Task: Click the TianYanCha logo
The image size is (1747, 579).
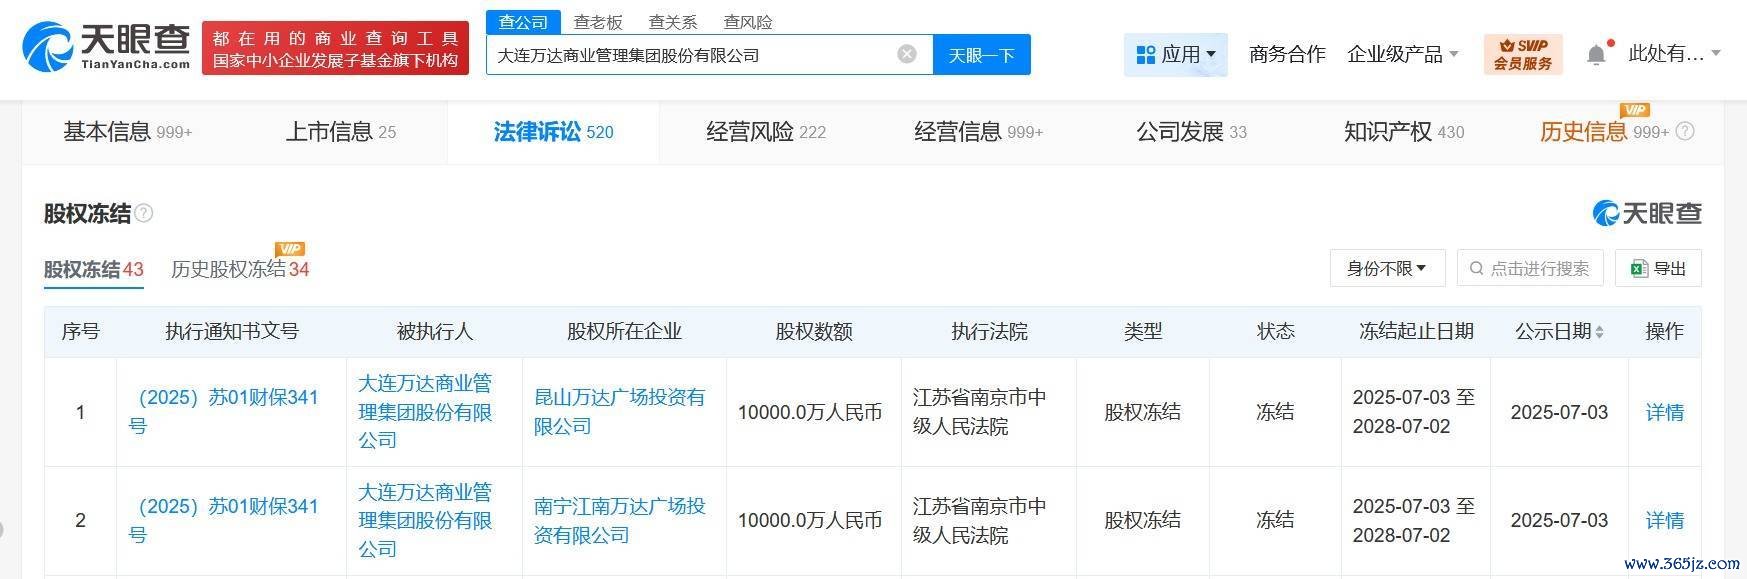Action: click(x=106, y=46)
